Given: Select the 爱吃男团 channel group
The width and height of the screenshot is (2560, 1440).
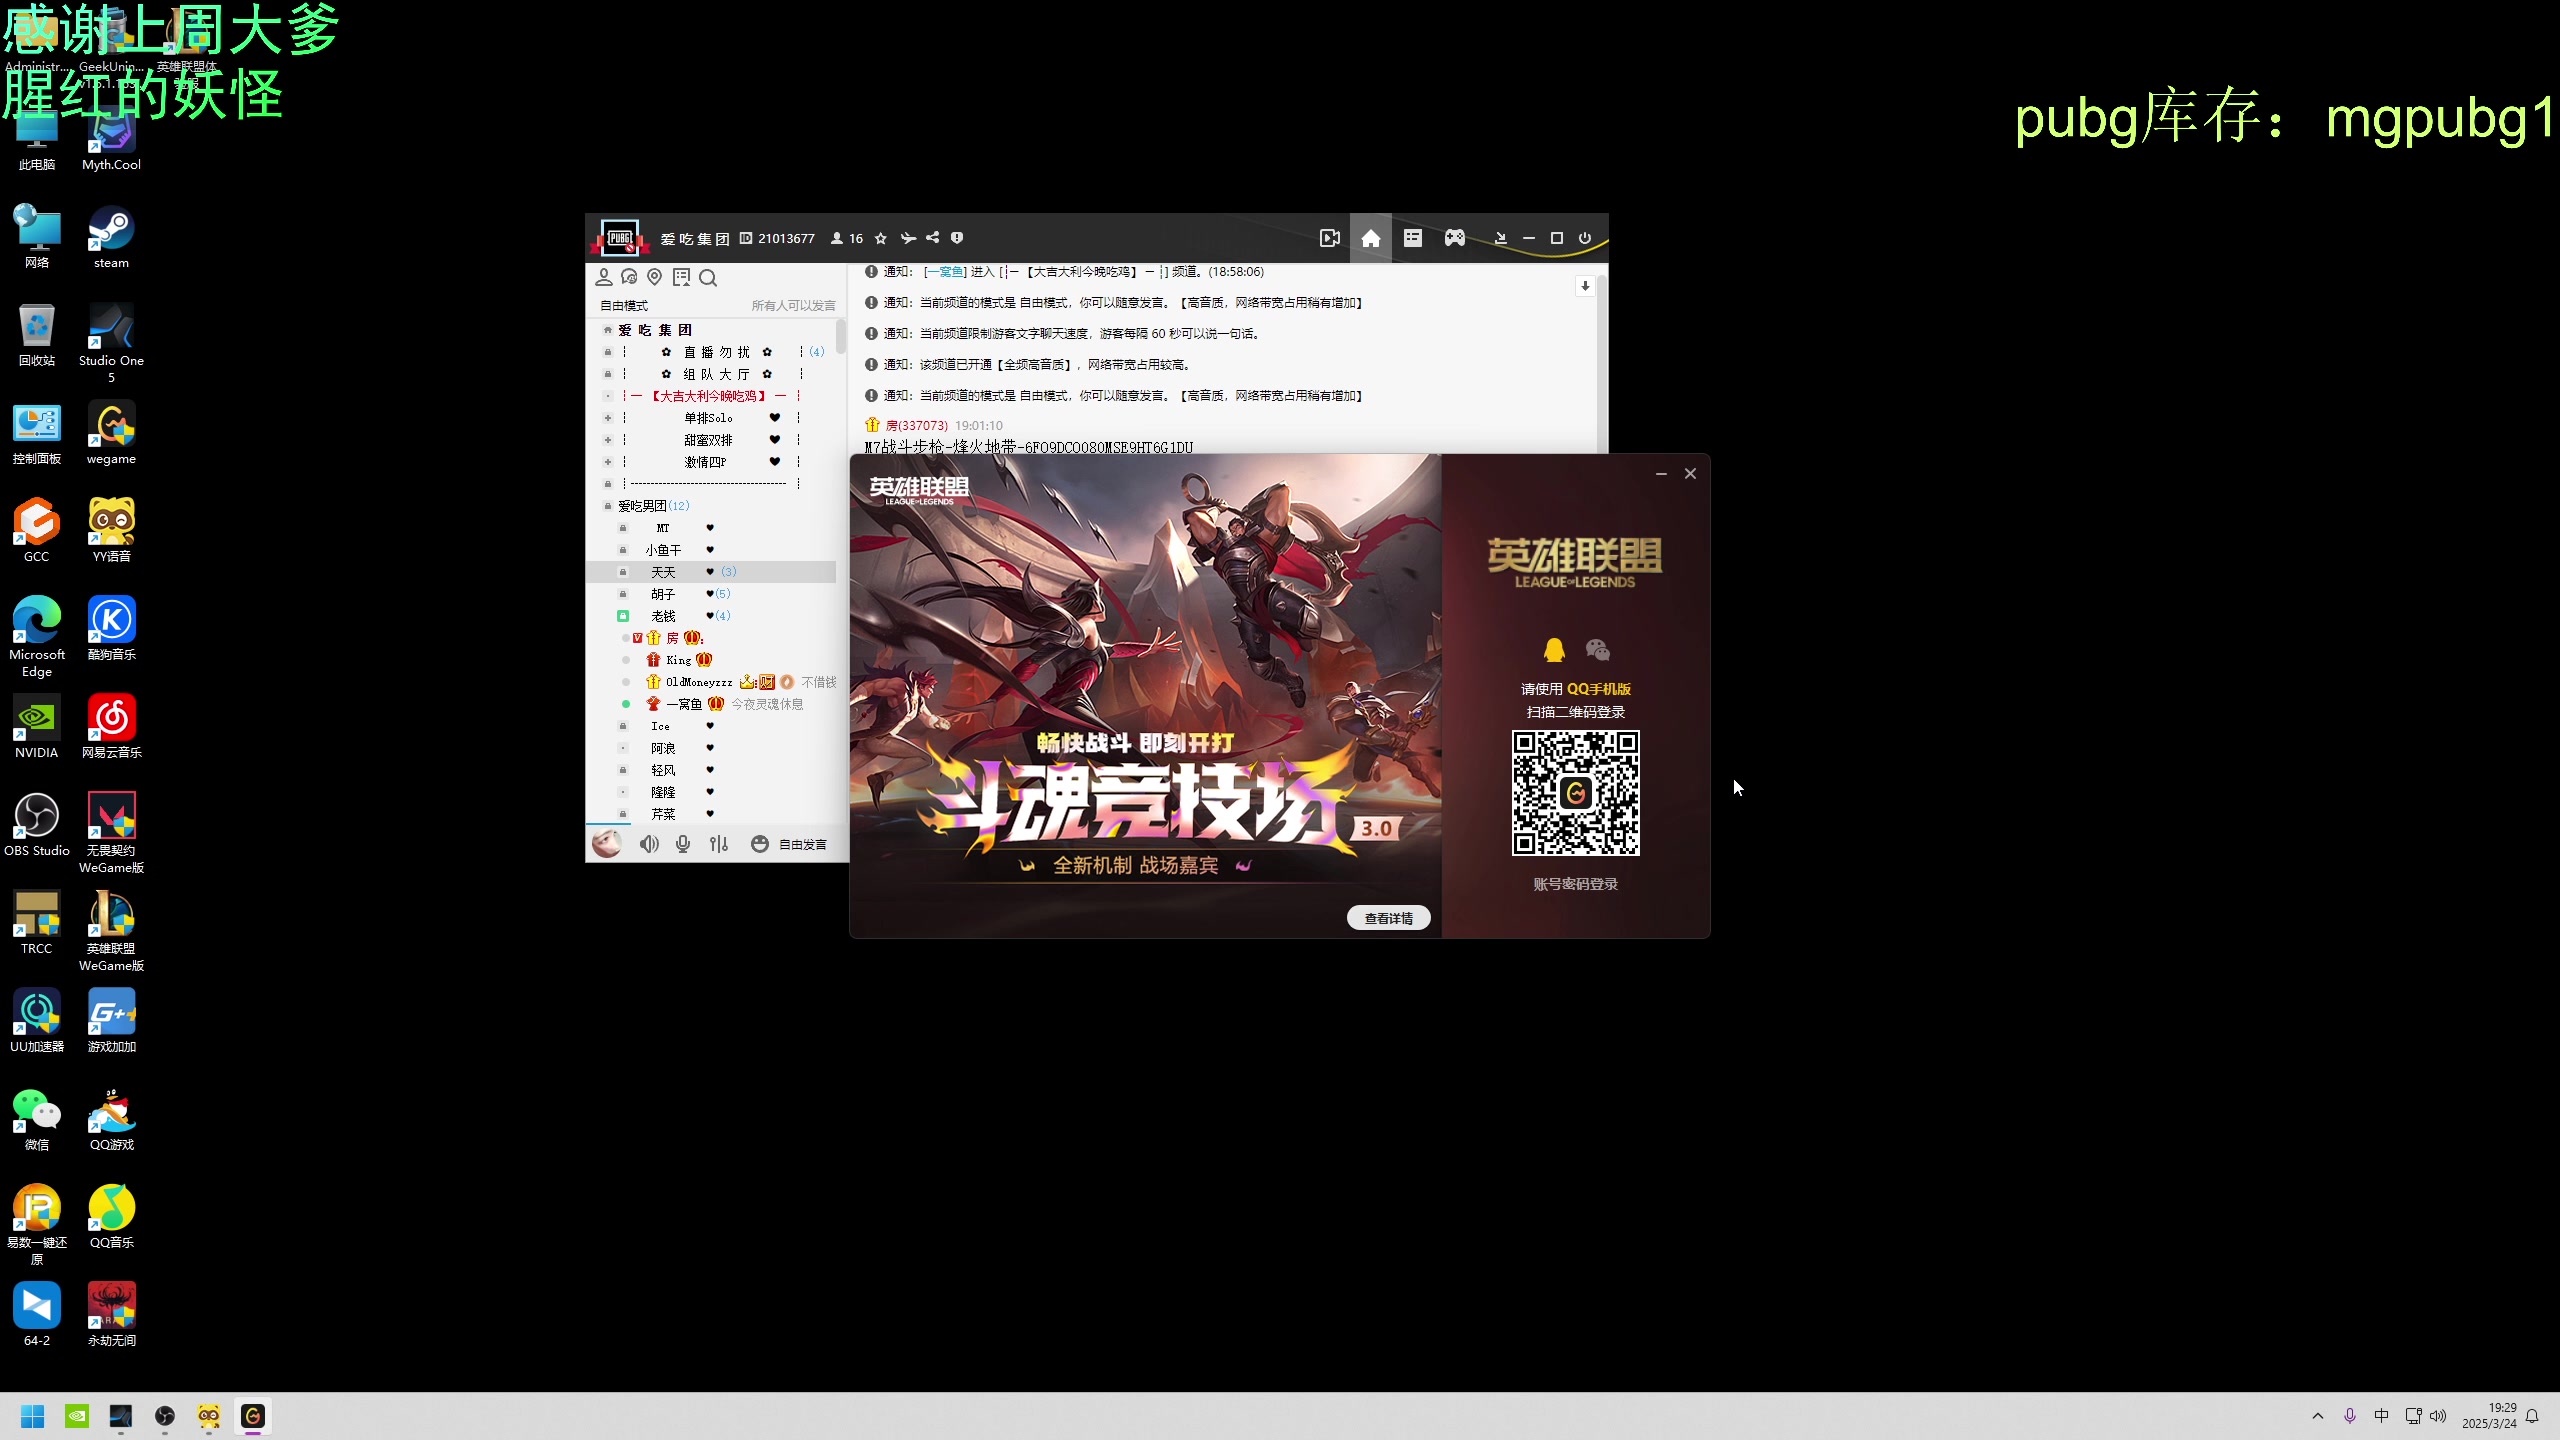Looking at the screenshot, I should coord(653,506).
